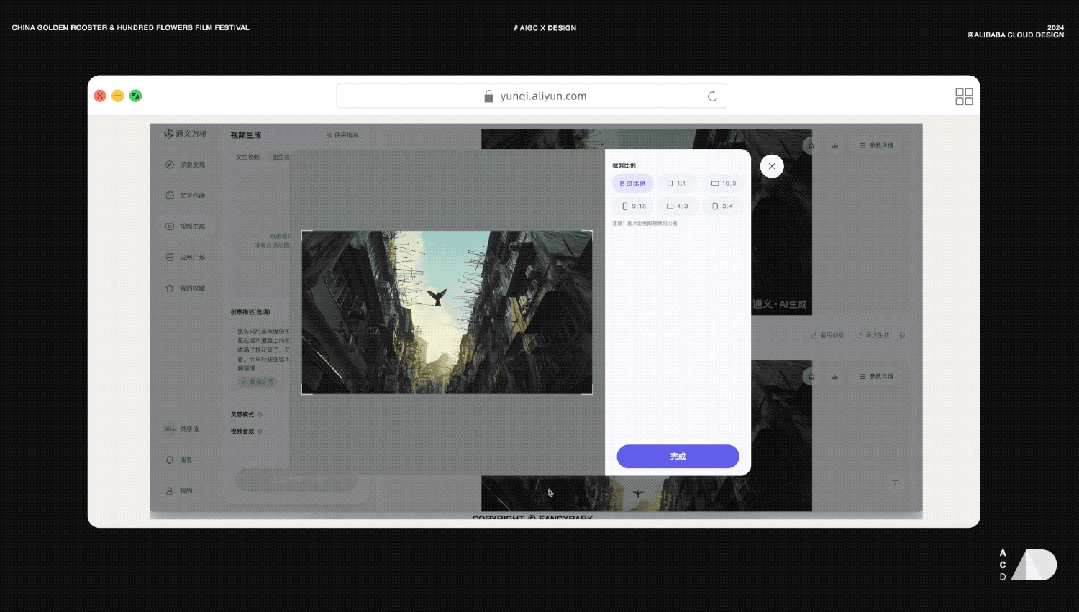Select the original ratio crop option

point(632,183)
